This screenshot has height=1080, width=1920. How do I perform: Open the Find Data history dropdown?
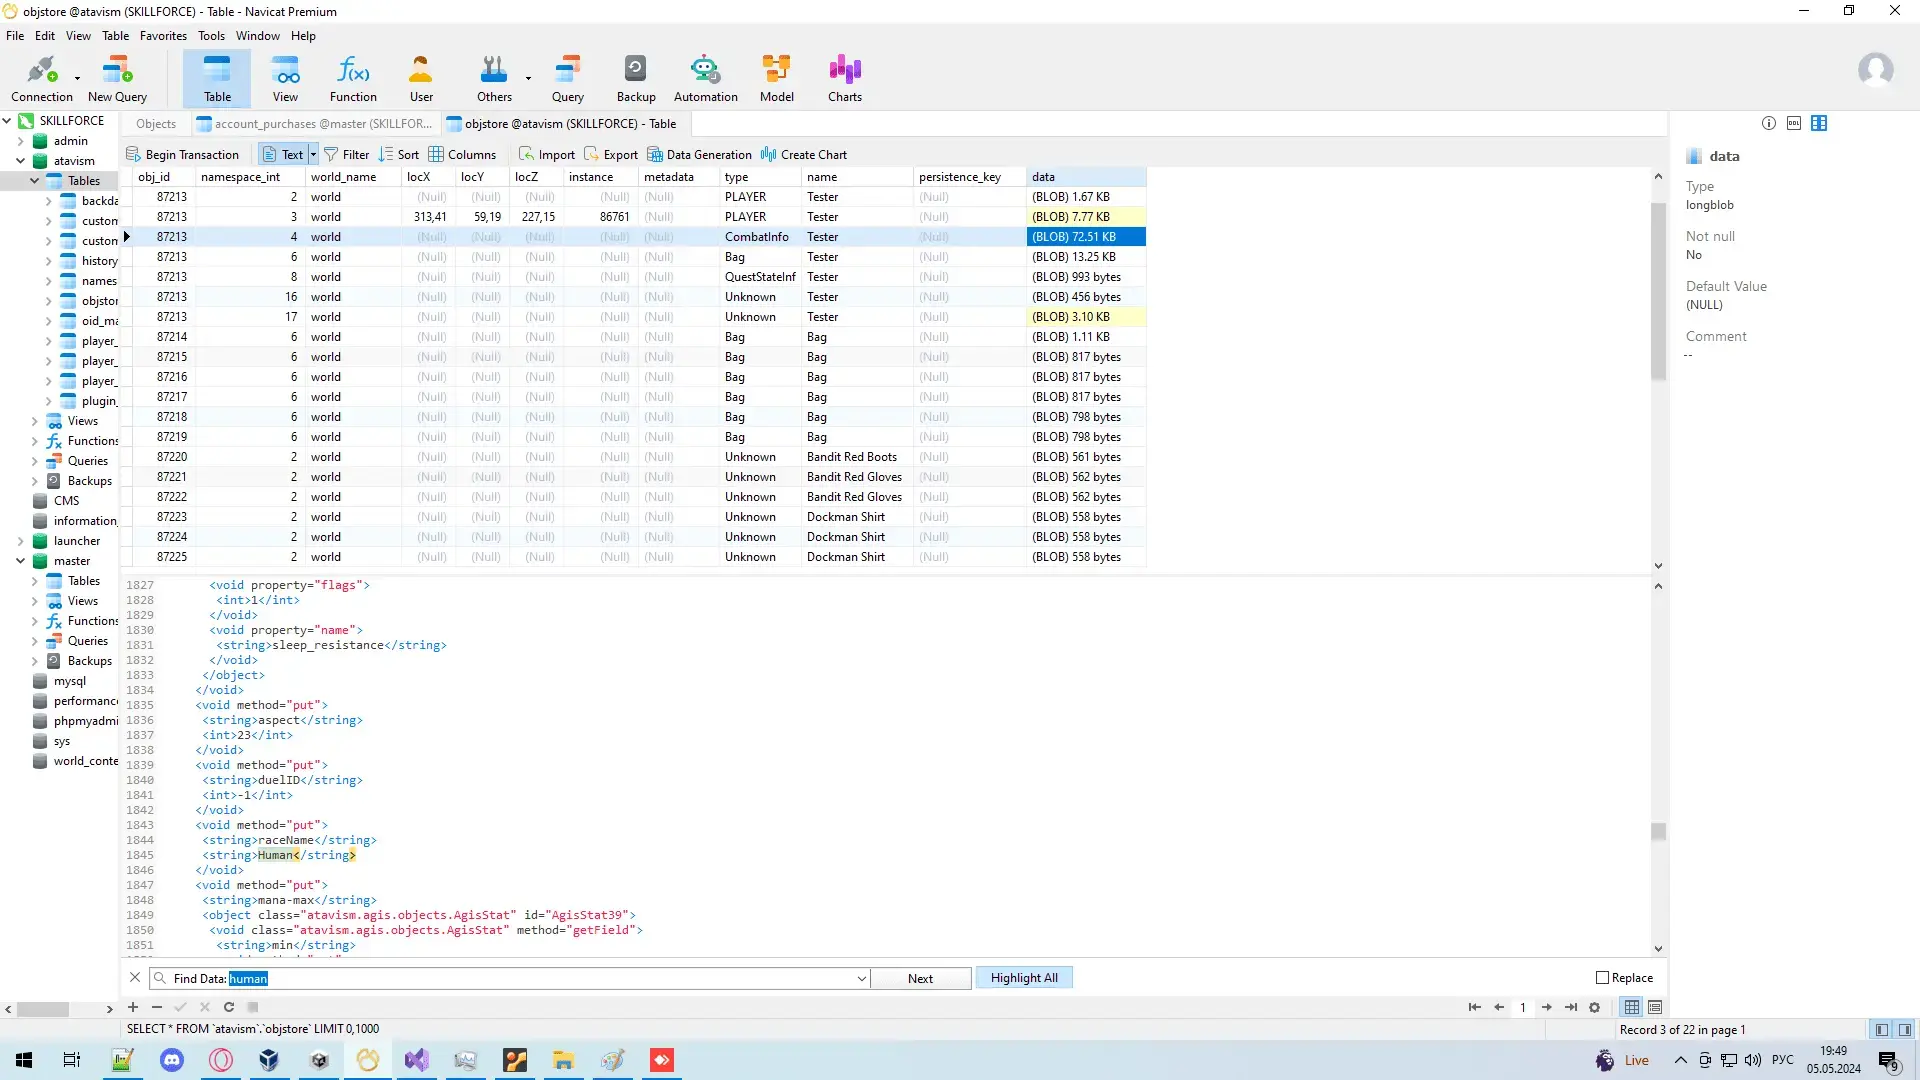861,978
